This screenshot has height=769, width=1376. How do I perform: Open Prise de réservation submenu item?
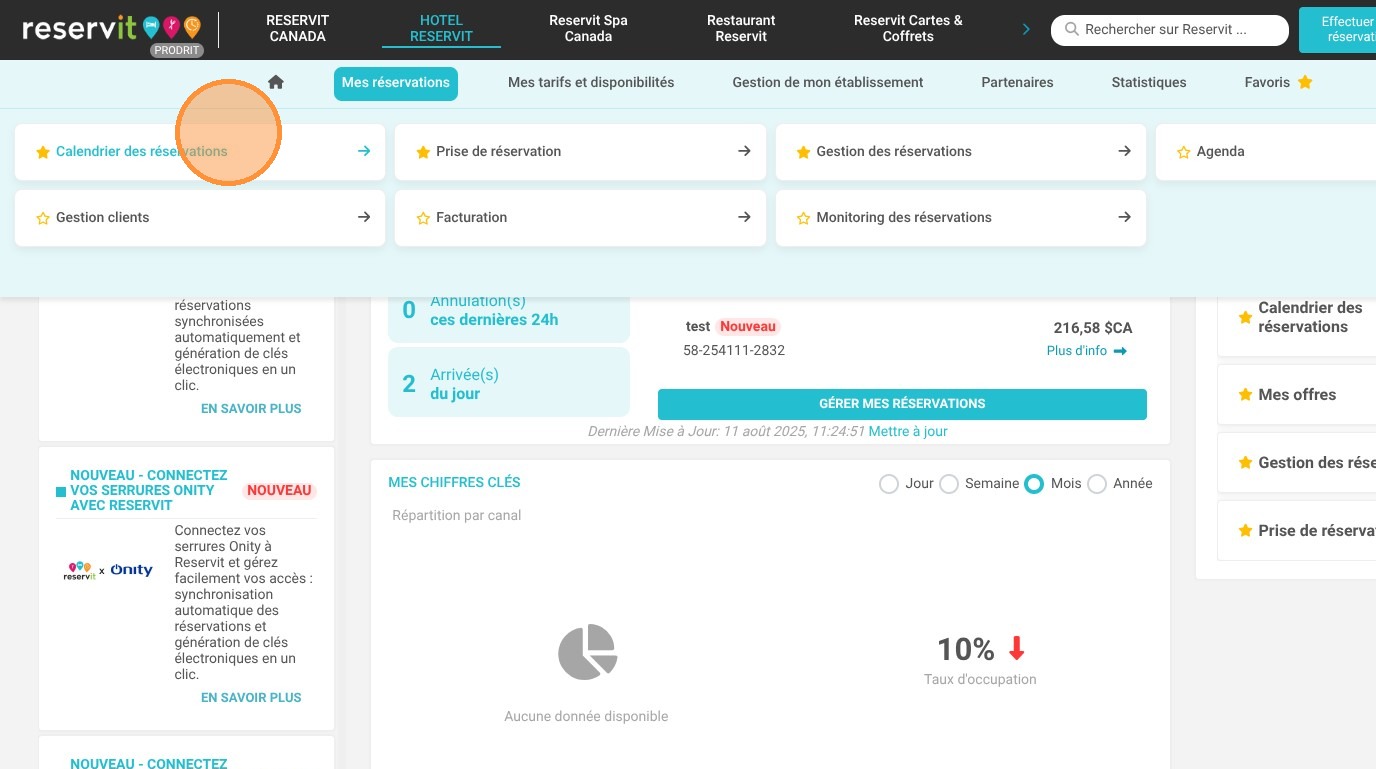(580, 152)
